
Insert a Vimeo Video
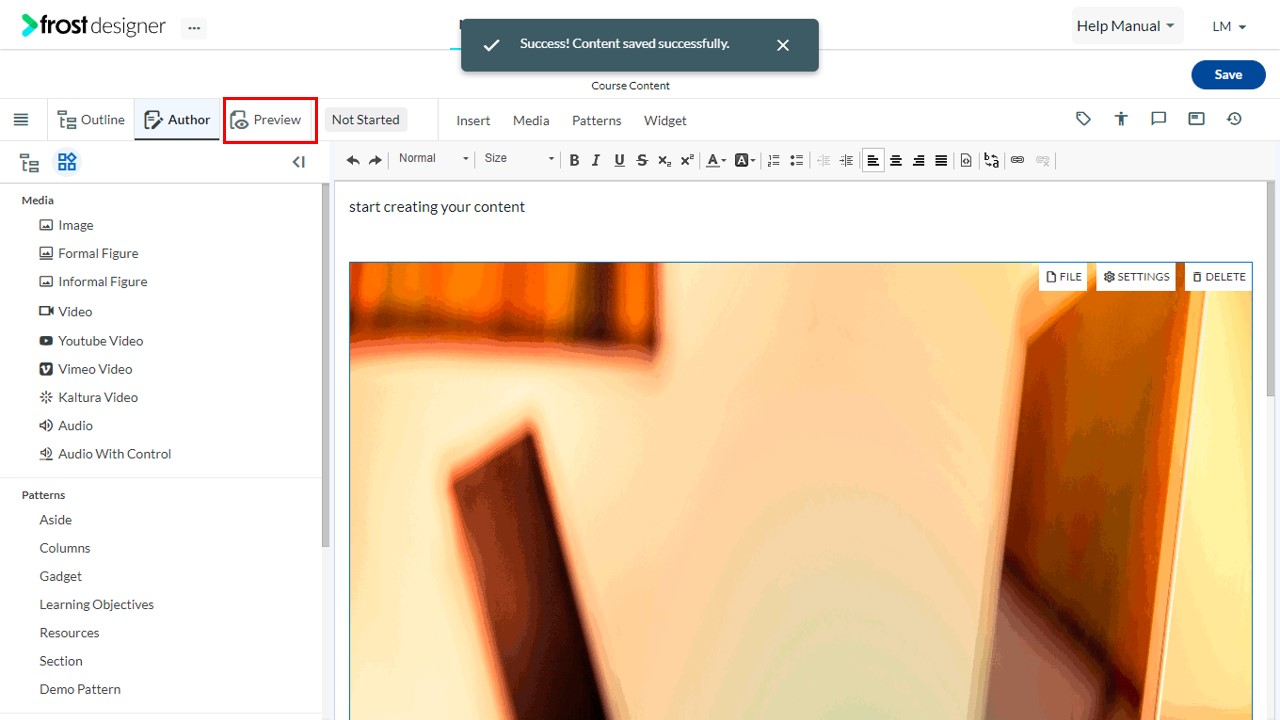(x=86, y=369)
